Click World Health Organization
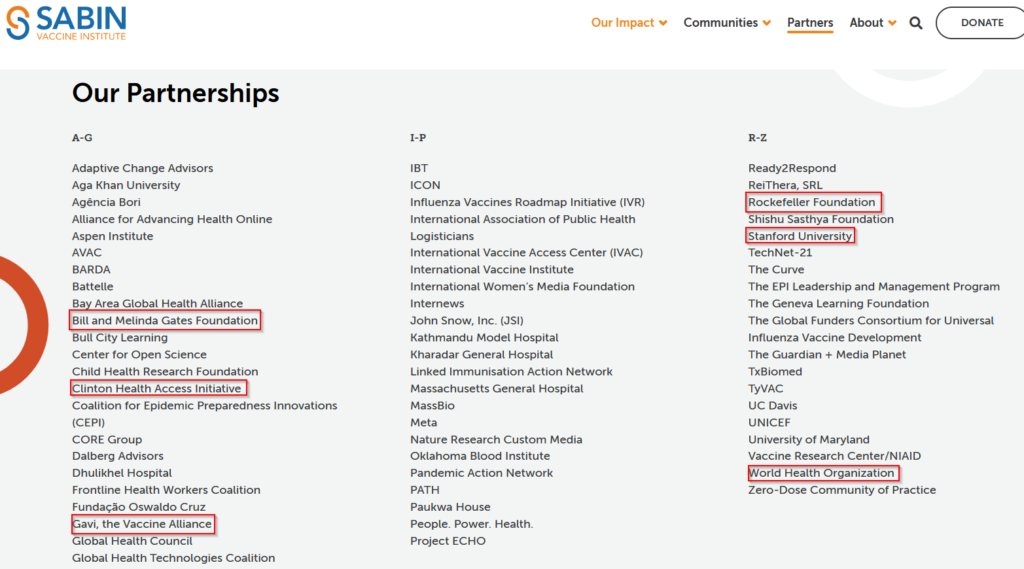The height and width of the screenshot is (569, 1024). pyautogui.click(x=821, y=472)
